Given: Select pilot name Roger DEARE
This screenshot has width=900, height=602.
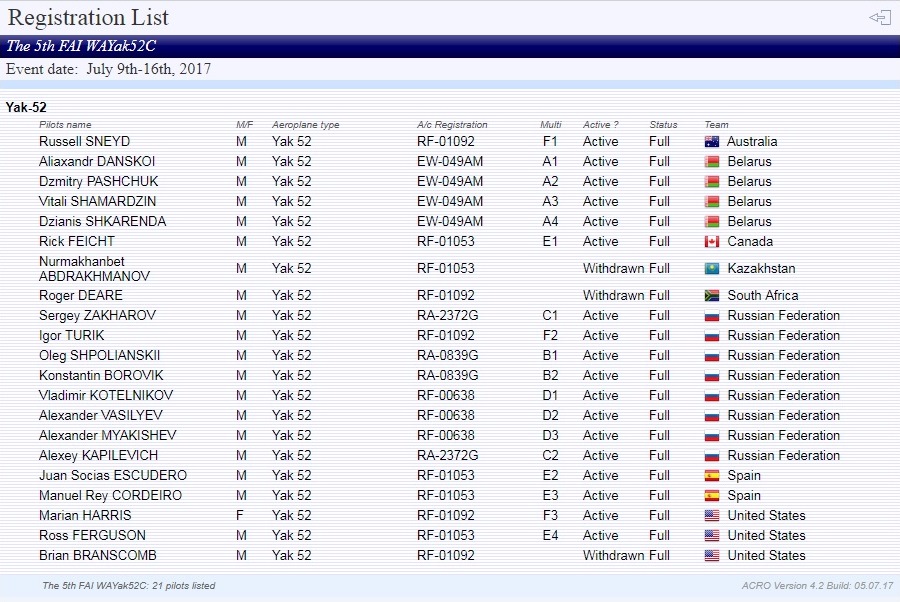Looking at the screenshot, I should click(x=81, y=296).
